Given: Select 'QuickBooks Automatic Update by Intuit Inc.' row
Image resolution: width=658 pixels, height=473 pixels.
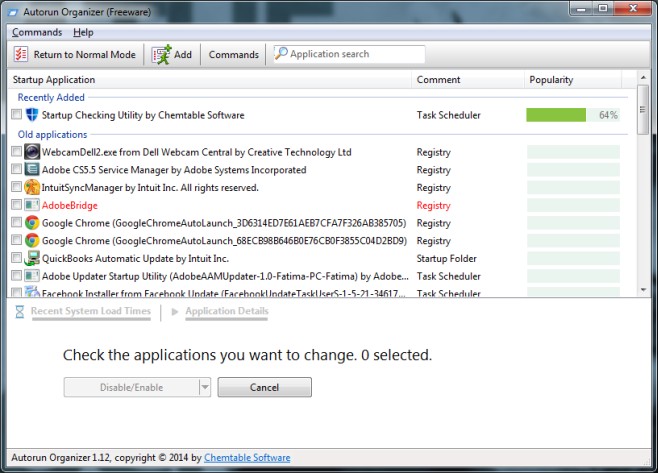Looking at the screenshot, I should 135,259.
